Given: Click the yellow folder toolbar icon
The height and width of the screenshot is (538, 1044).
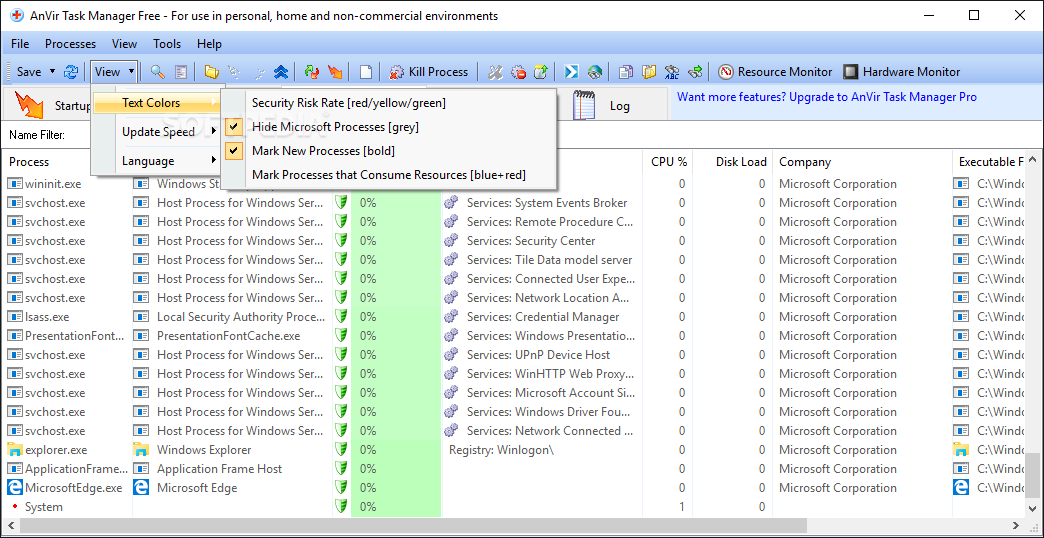Looking at the screenshot, I should (x=212, y=72).
